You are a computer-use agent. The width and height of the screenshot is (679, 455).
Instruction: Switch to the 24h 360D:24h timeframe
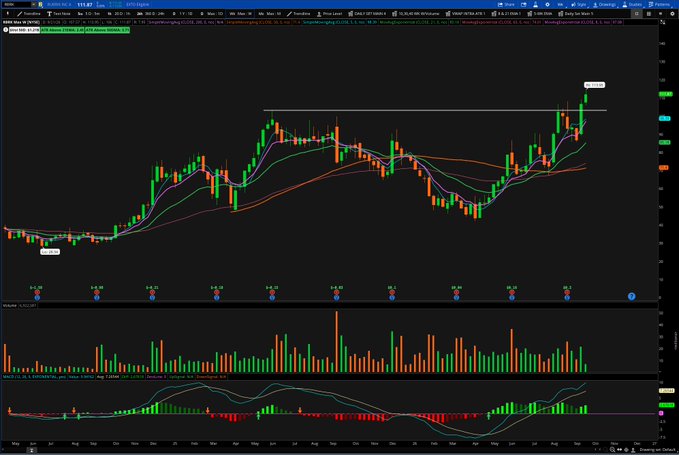pos(151,13)
